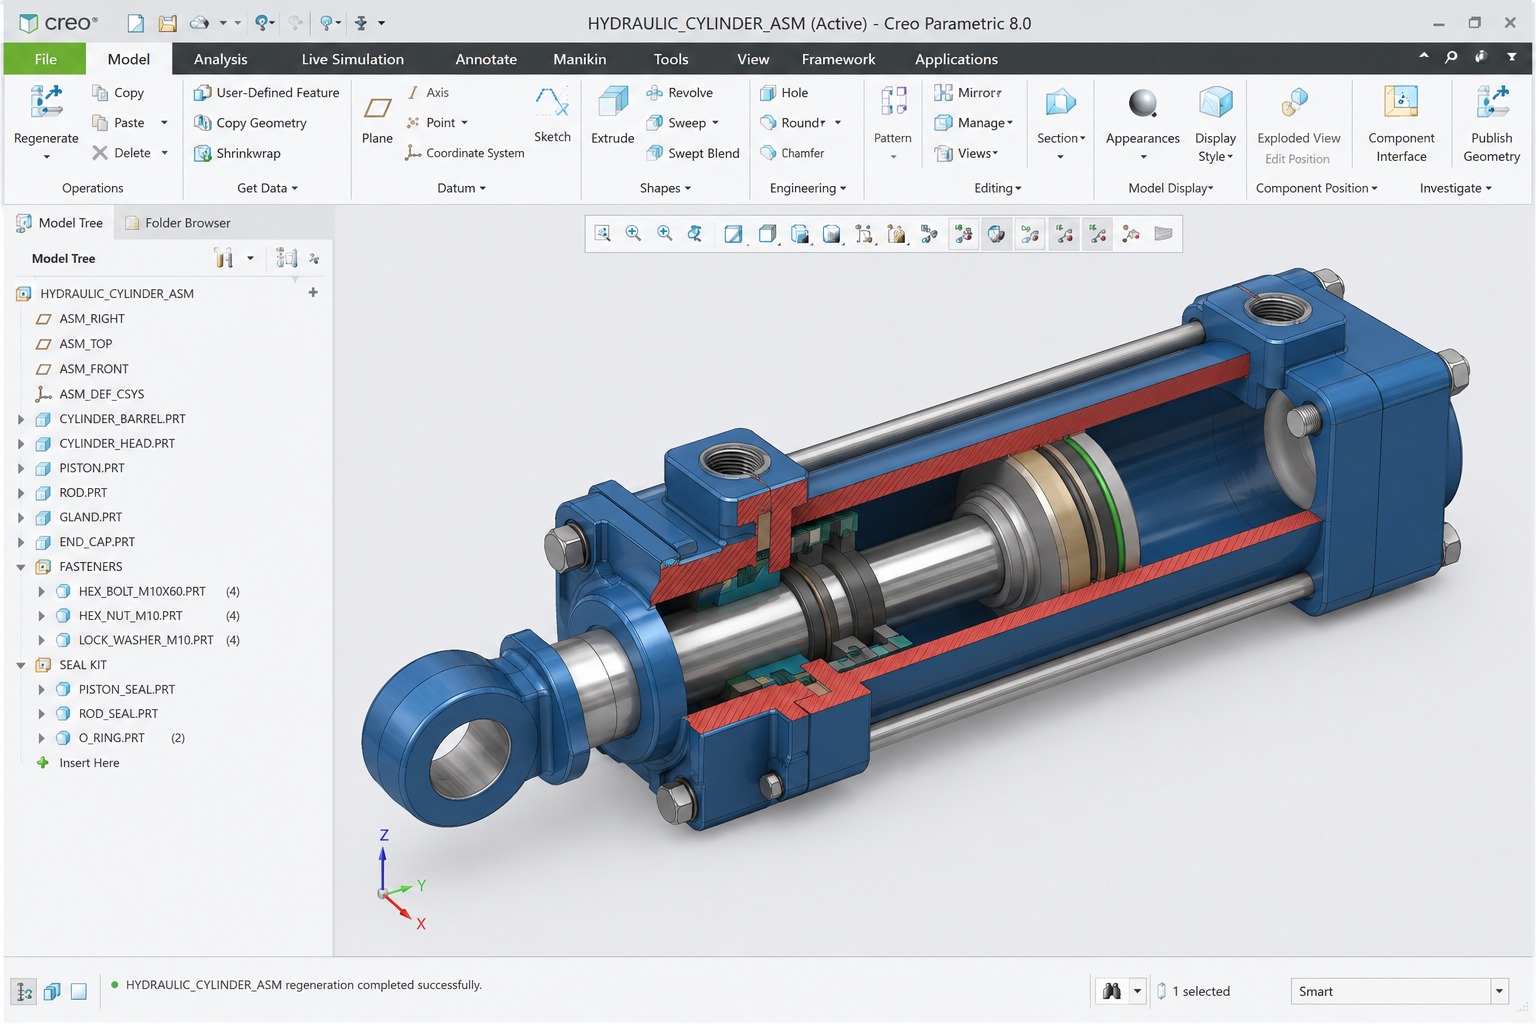Collapse the SEAL KIT folder

click(x=21, y=665)
